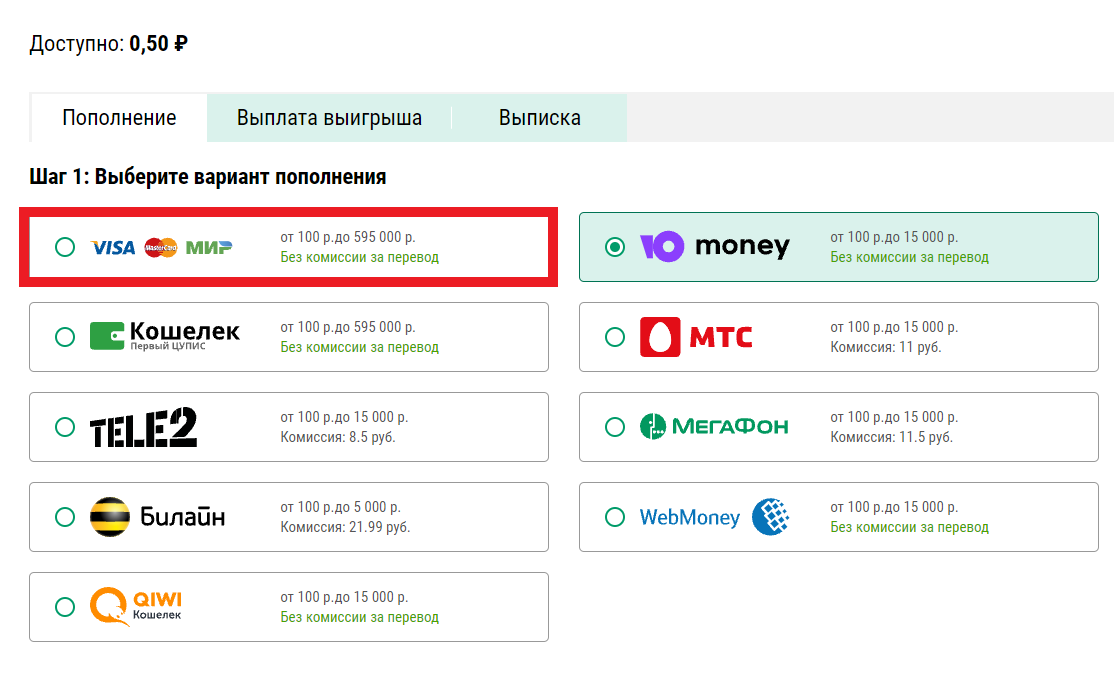Click heading 'Шаг 1: Выберите вариант пополнения'
The height and width of the screenshot is (673, 1114).
207,176
